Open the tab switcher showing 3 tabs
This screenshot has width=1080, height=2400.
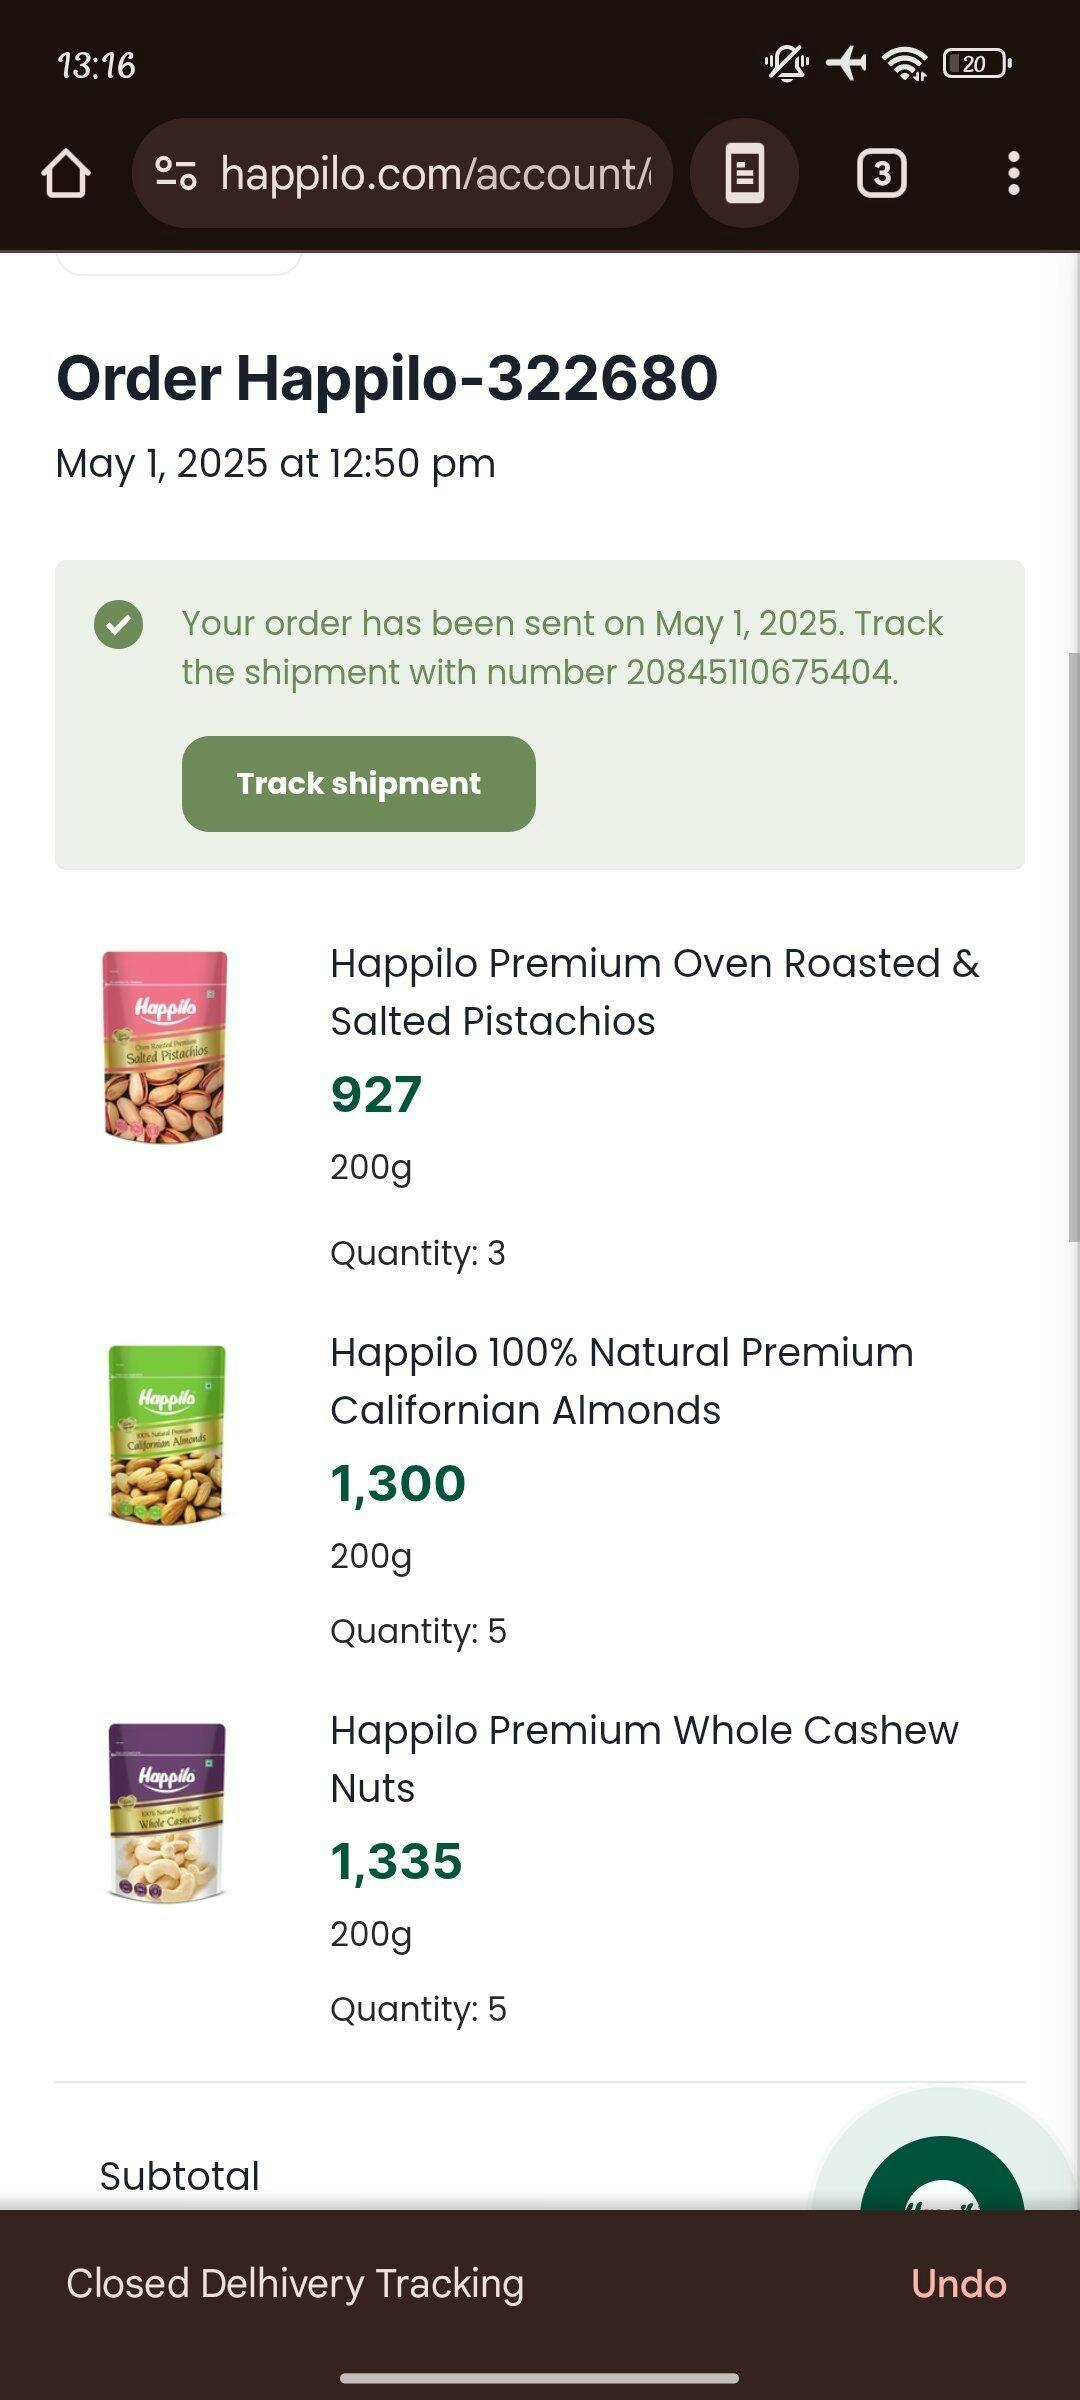pyautogui.click(x=881, y=174)
